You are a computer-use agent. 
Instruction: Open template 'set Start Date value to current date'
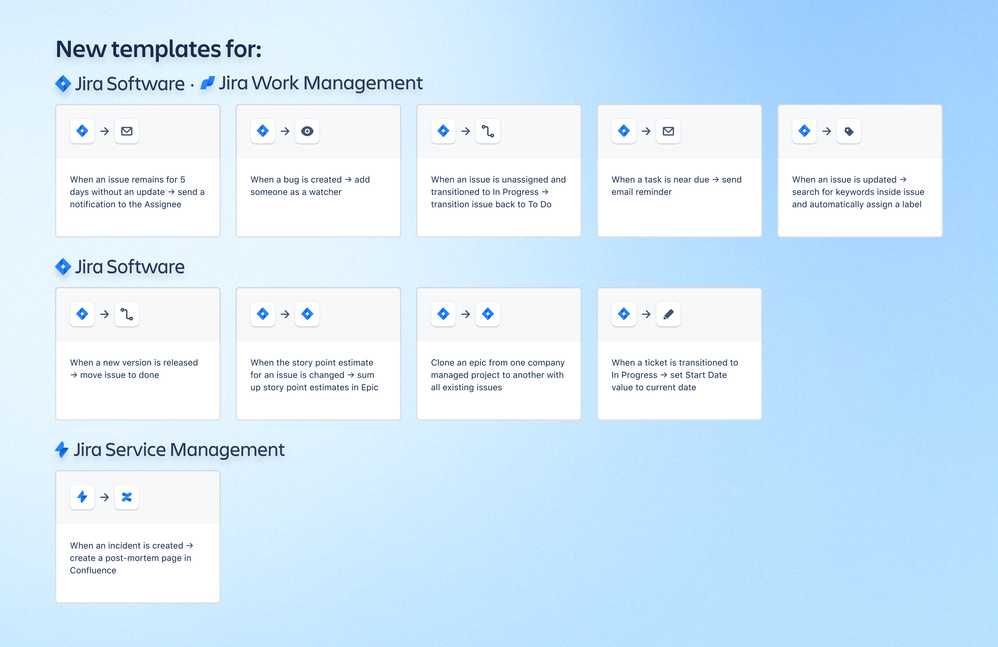(679, 354)
